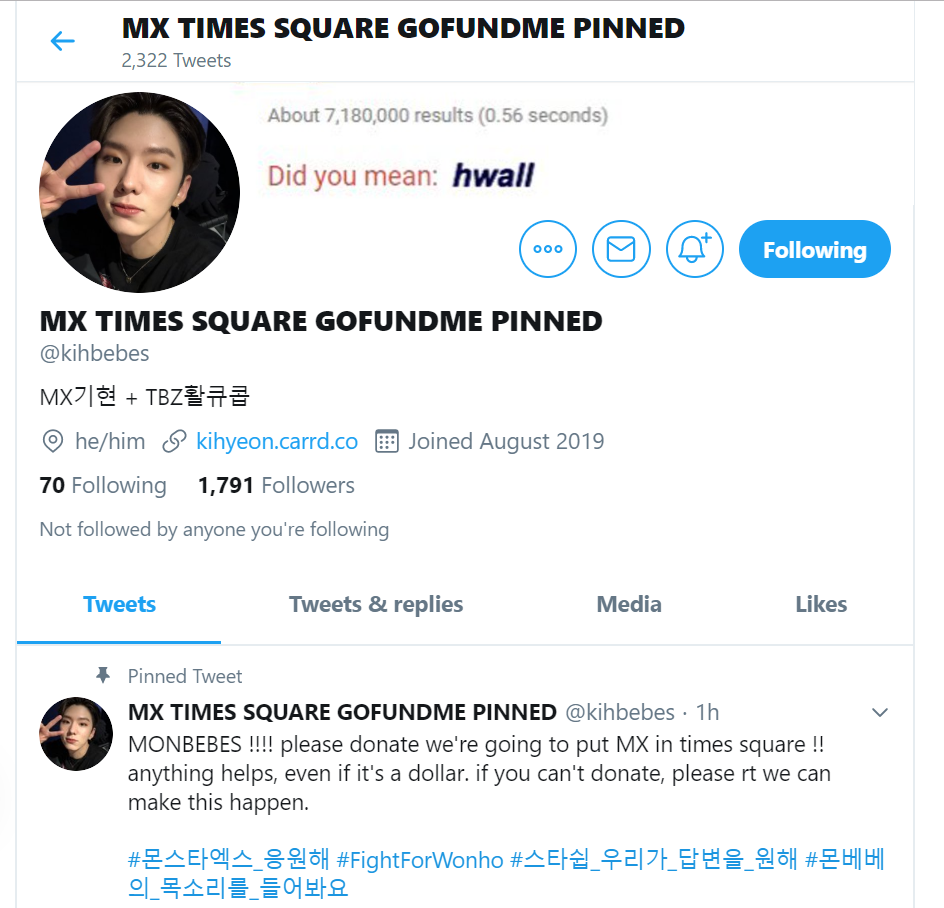
Task: Switch to the Tweets & replies tab
Action: [x=376, y=604]
